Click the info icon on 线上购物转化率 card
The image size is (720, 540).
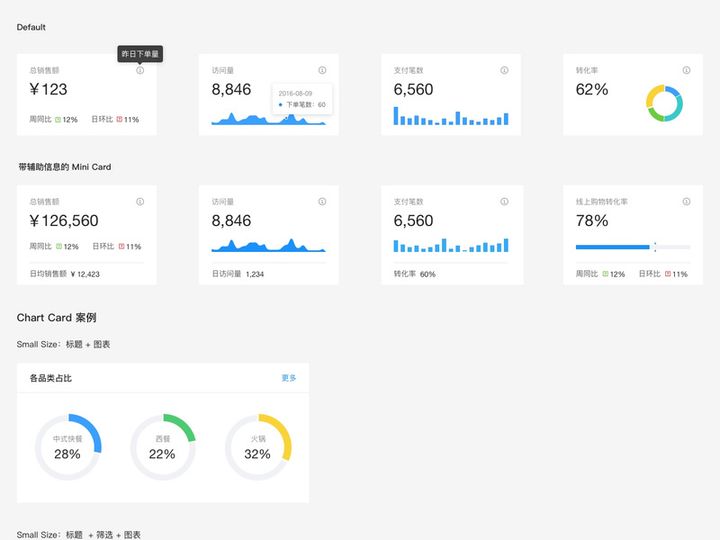686,202
